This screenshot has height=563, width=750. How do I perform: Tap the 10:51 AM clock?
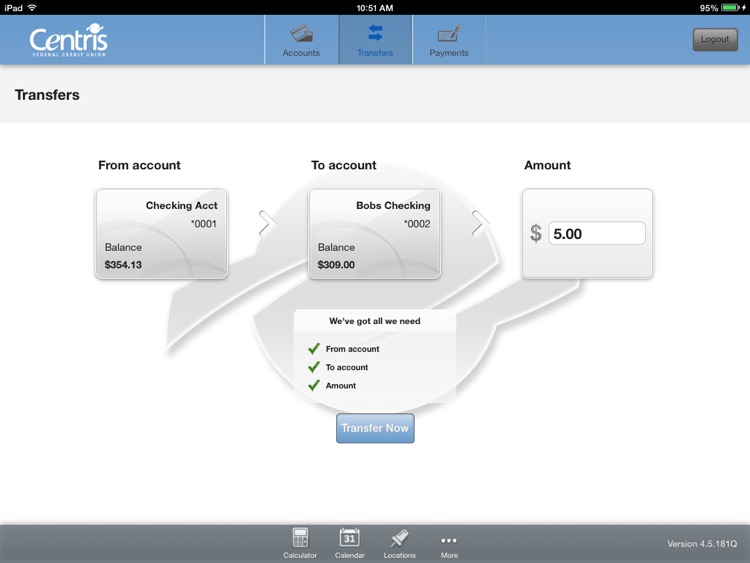375,8
